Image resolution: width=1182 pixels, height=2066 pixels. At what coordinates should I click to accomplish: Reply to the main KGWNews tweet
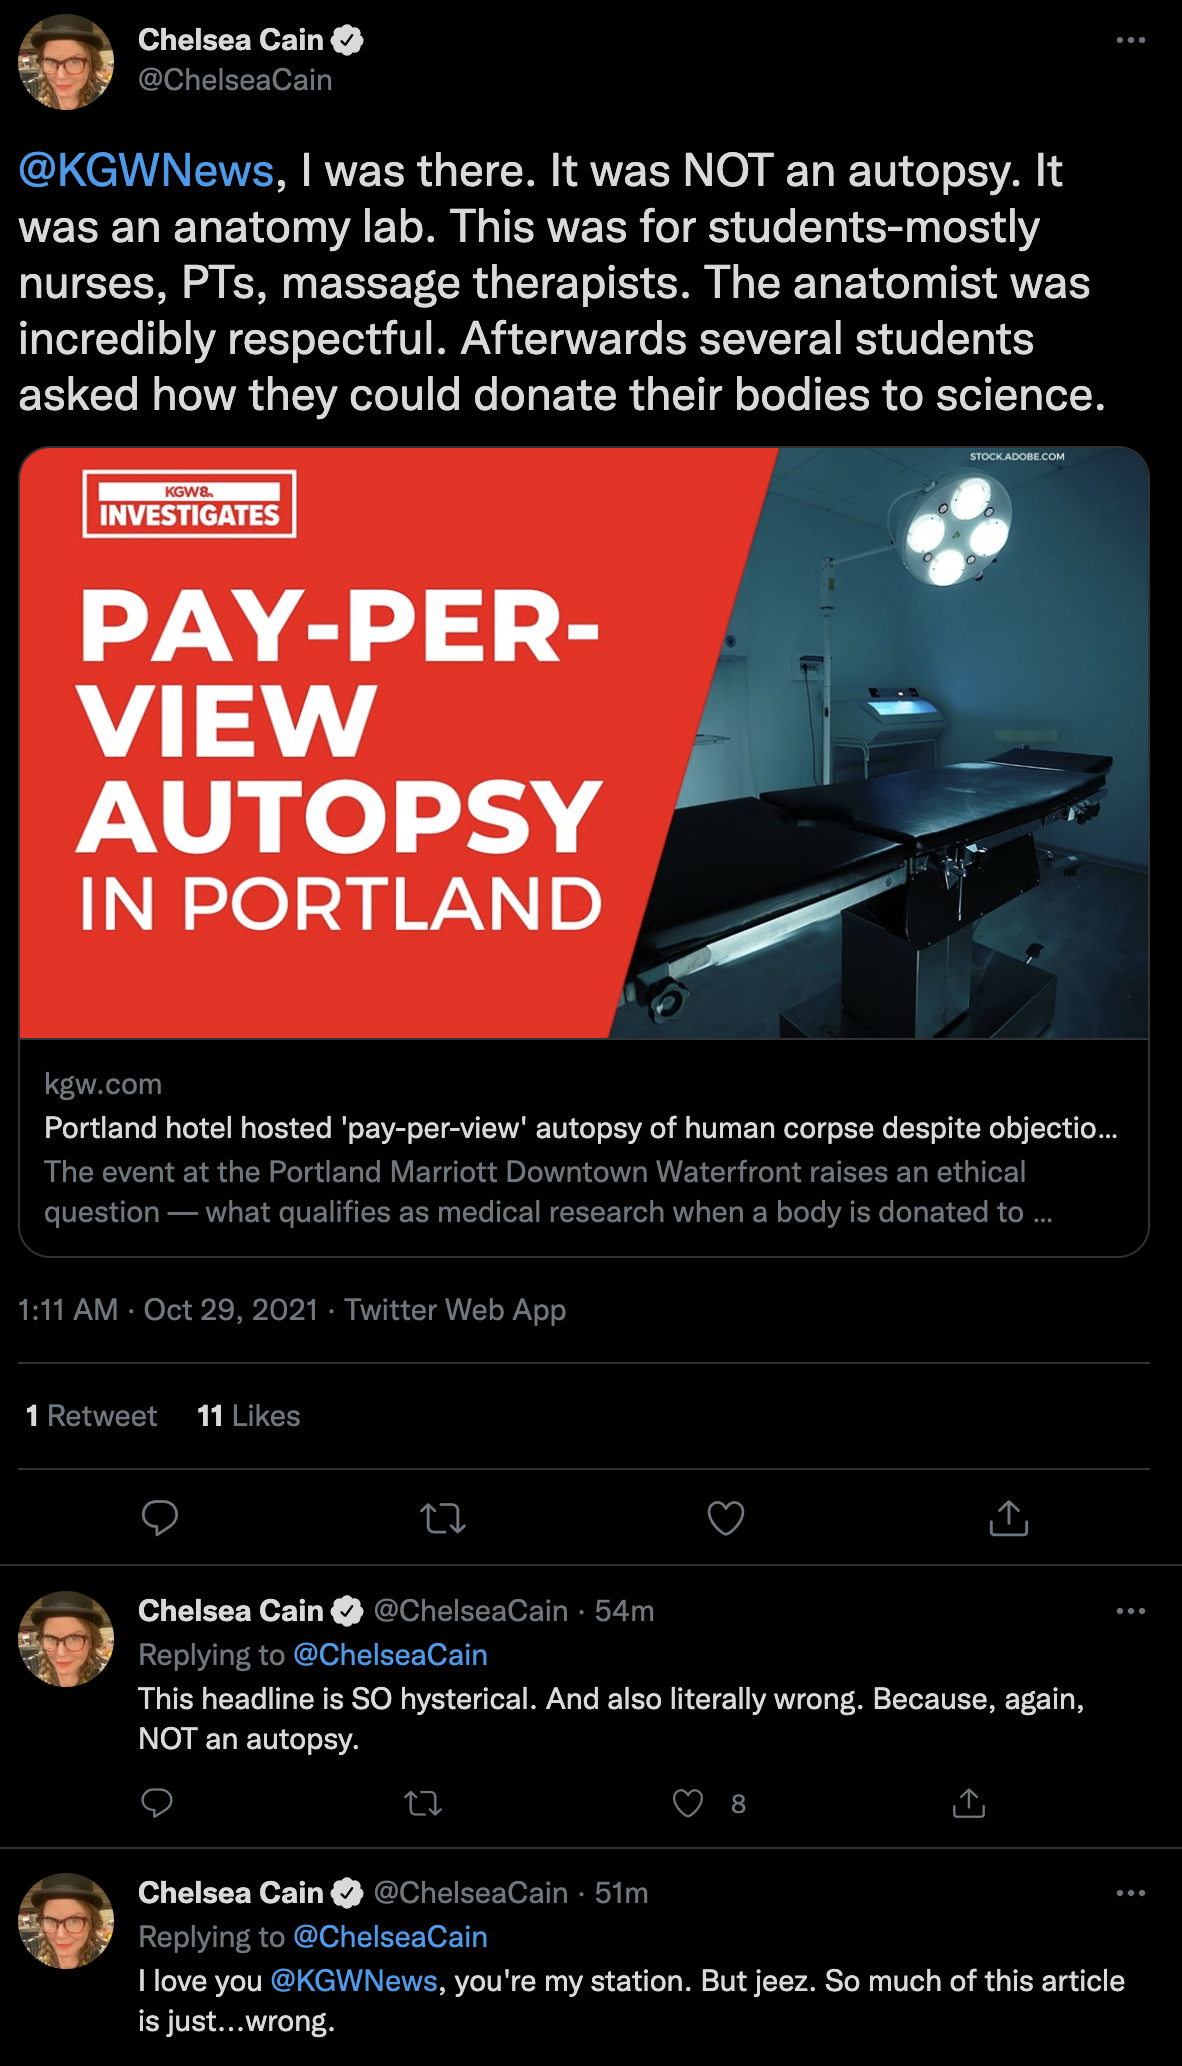point(160,1518)
